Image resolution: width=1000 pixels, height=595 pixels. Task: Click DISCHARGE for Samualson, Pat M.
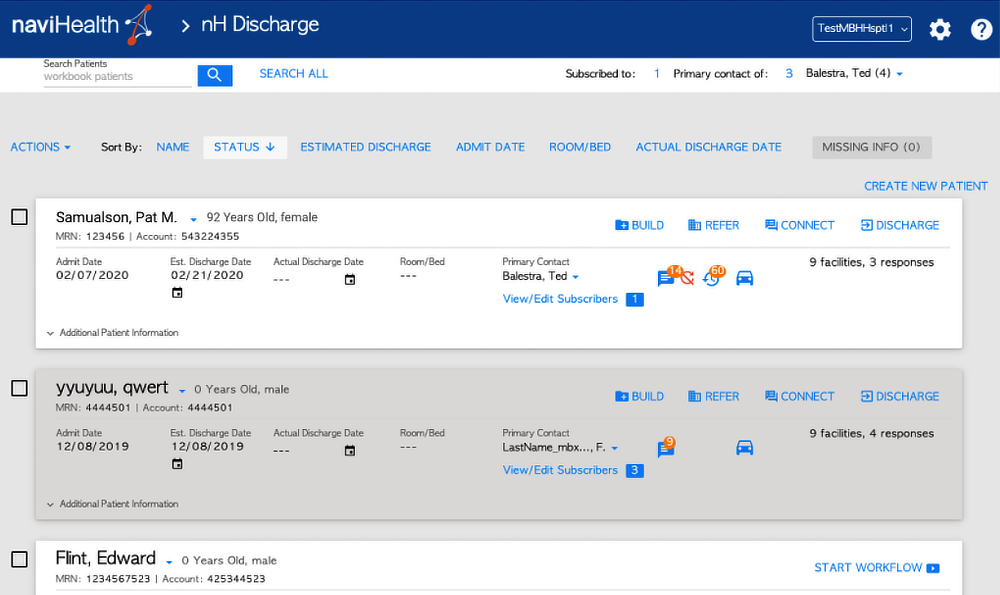tap(900, 225)
